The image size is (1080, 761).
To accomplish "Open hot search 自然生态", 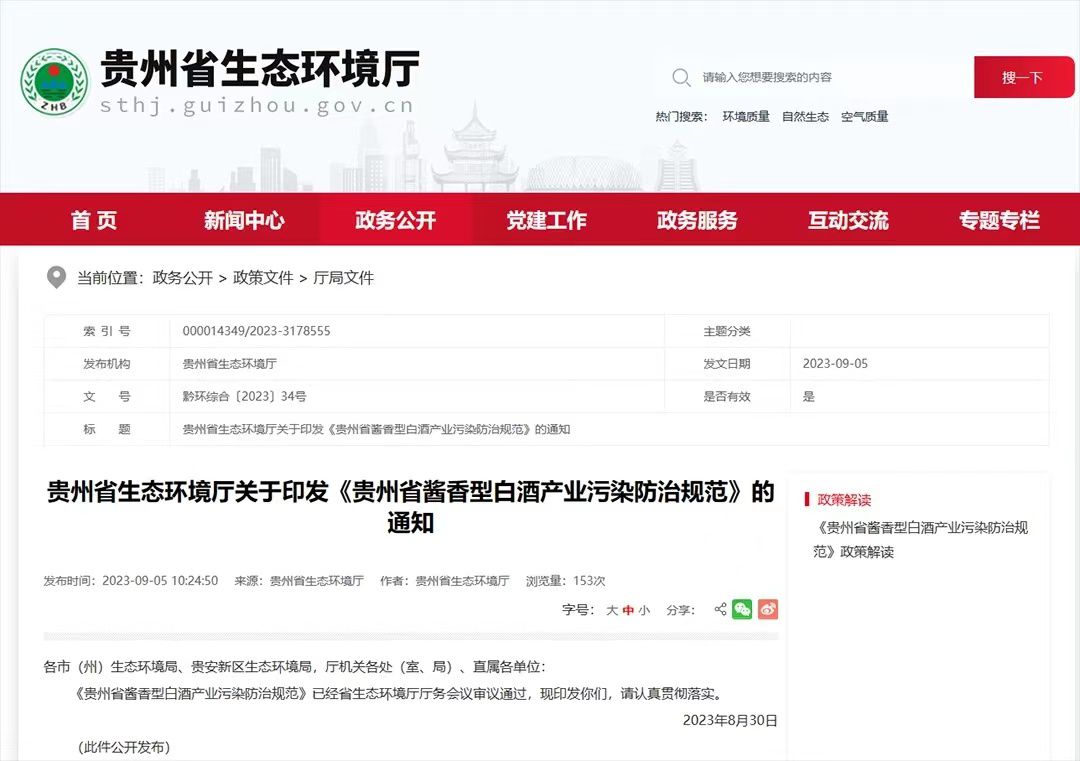I will point(805,116).
